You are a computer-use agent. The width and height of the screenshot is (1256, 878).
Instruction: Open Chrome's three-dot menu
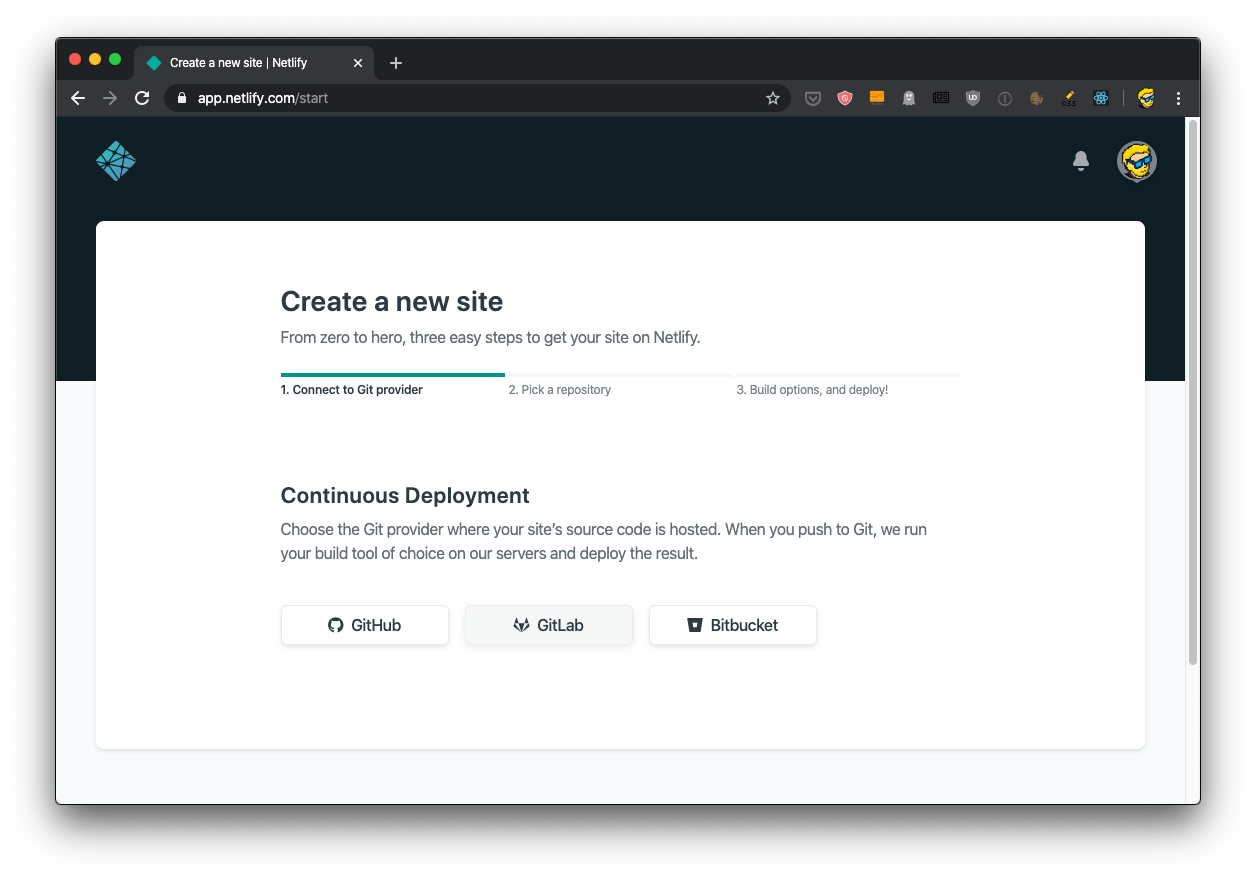point(1178,98)
